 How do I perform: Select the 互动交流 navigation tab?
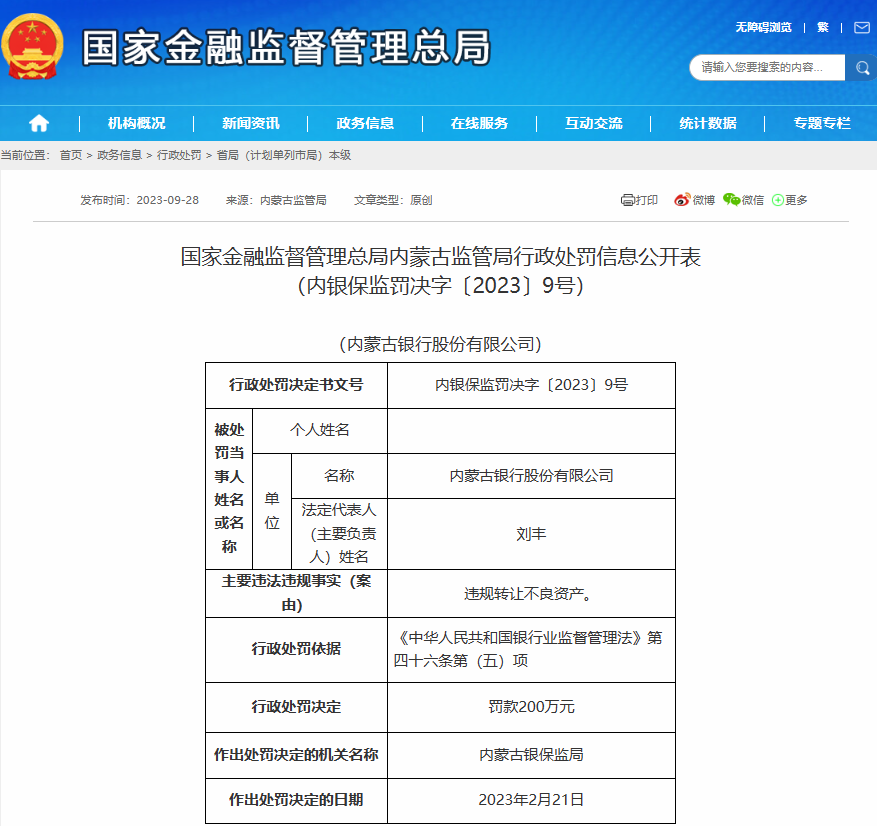[x=593, y=123]
